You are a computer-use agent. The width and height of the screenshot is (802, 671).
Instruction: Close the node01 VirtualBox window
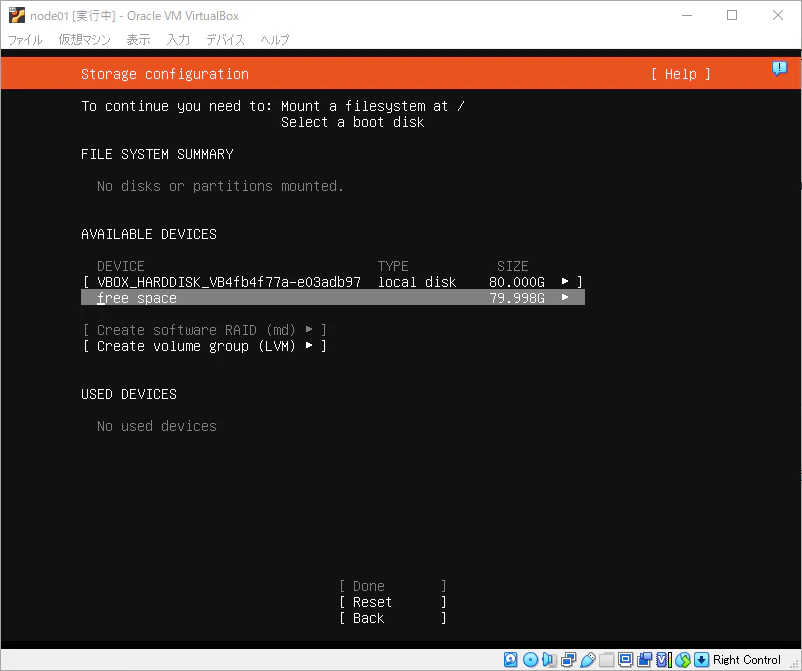point(777,15)
